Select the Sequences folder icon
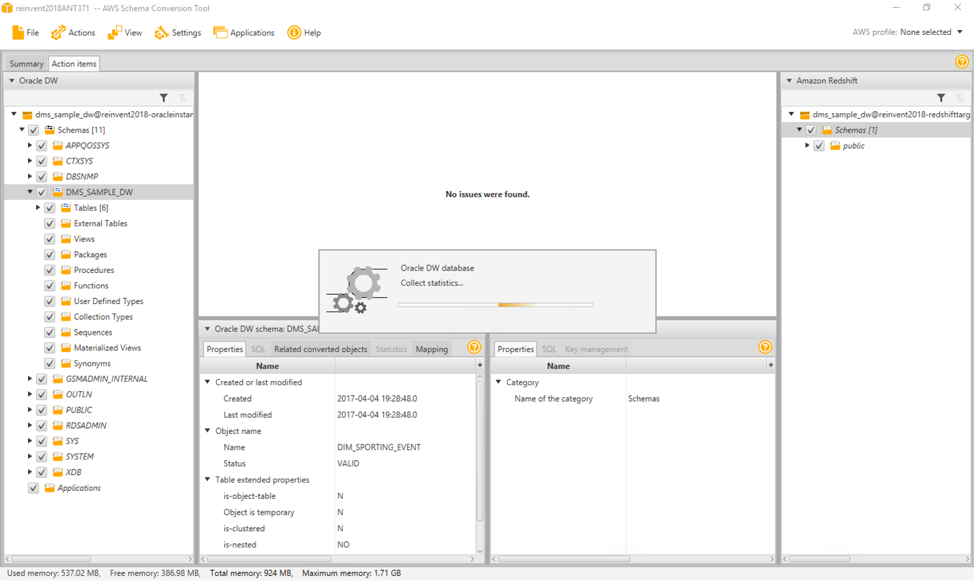Viewport: 974px width, 581px height. [x=66, y=332]
